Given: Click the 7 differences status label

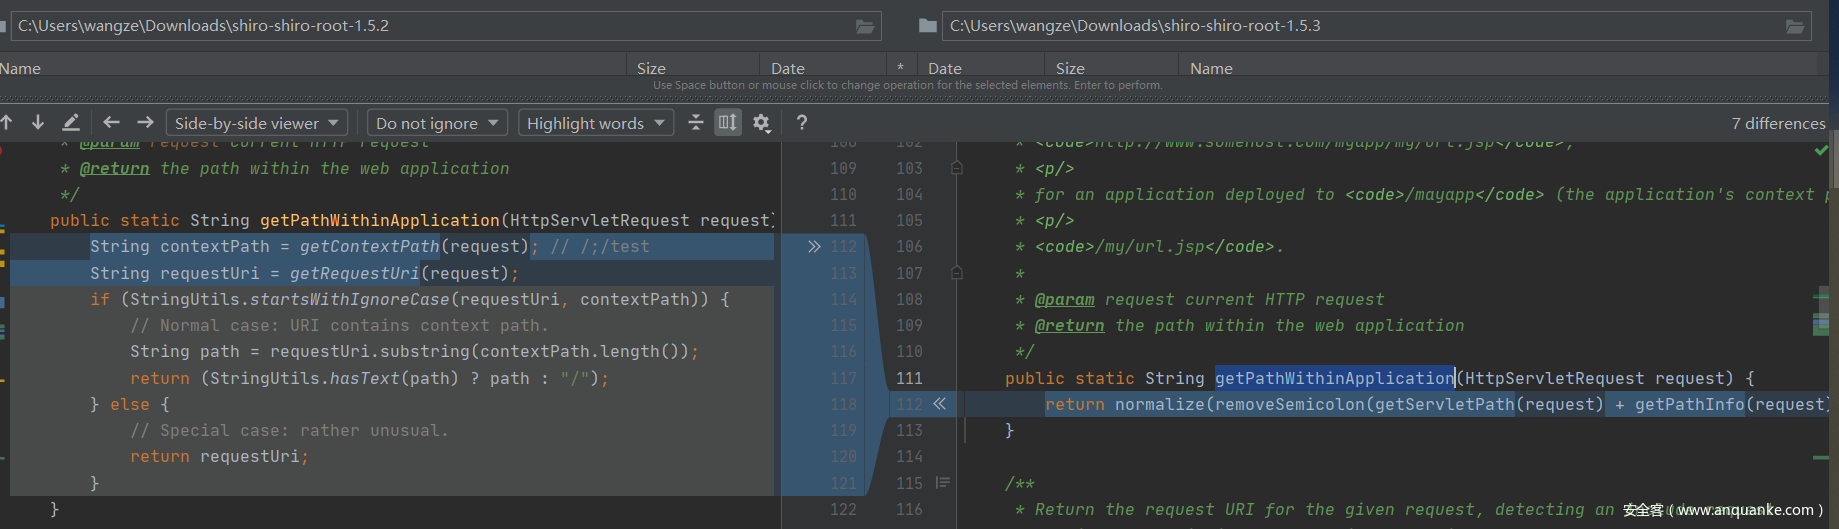Looking at the screenshot, I should point(1778,123).
